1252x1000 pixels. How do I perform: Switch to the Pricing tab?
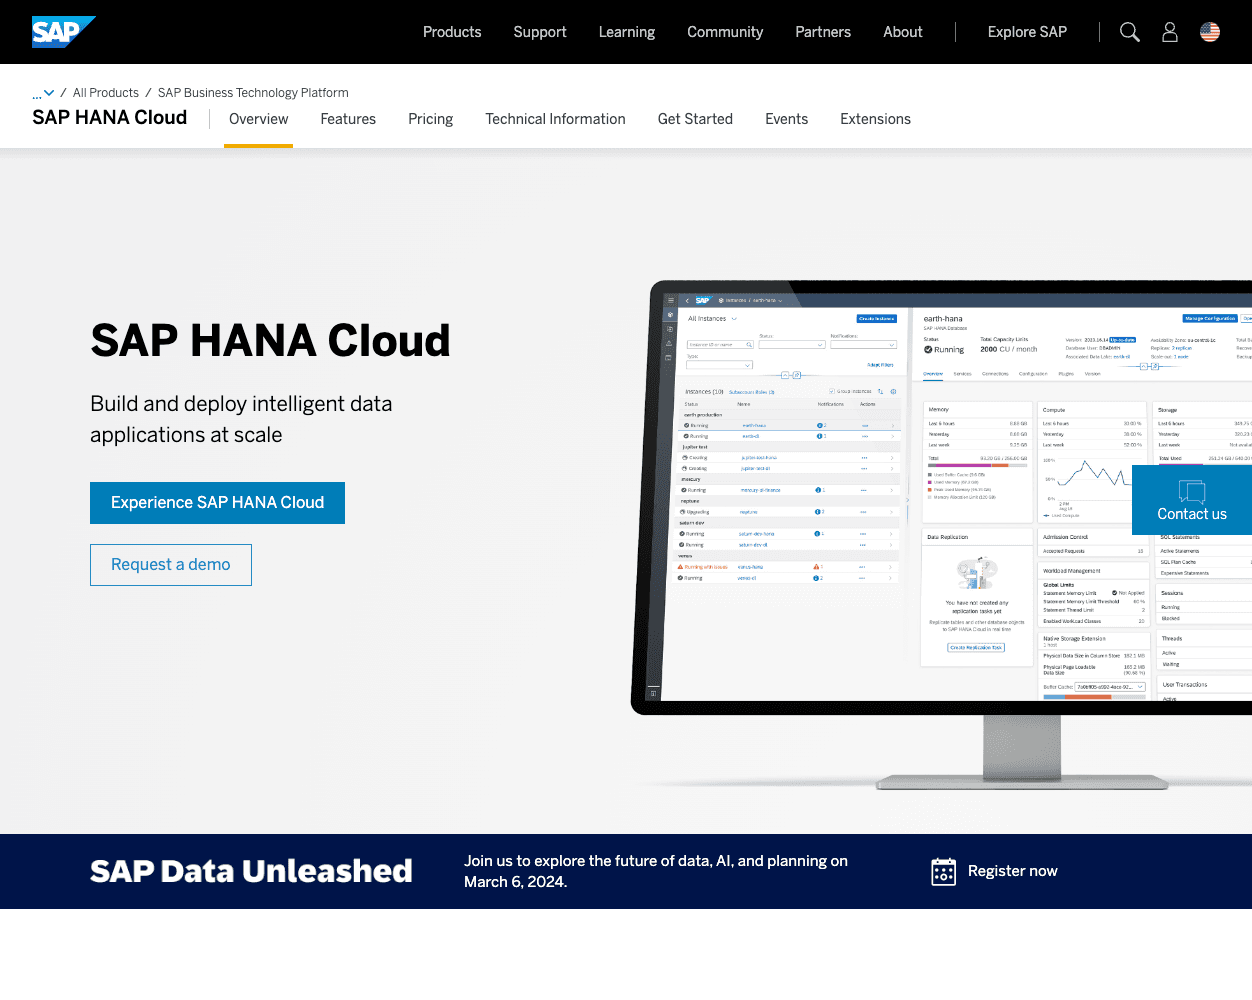(x=430, y=119)
